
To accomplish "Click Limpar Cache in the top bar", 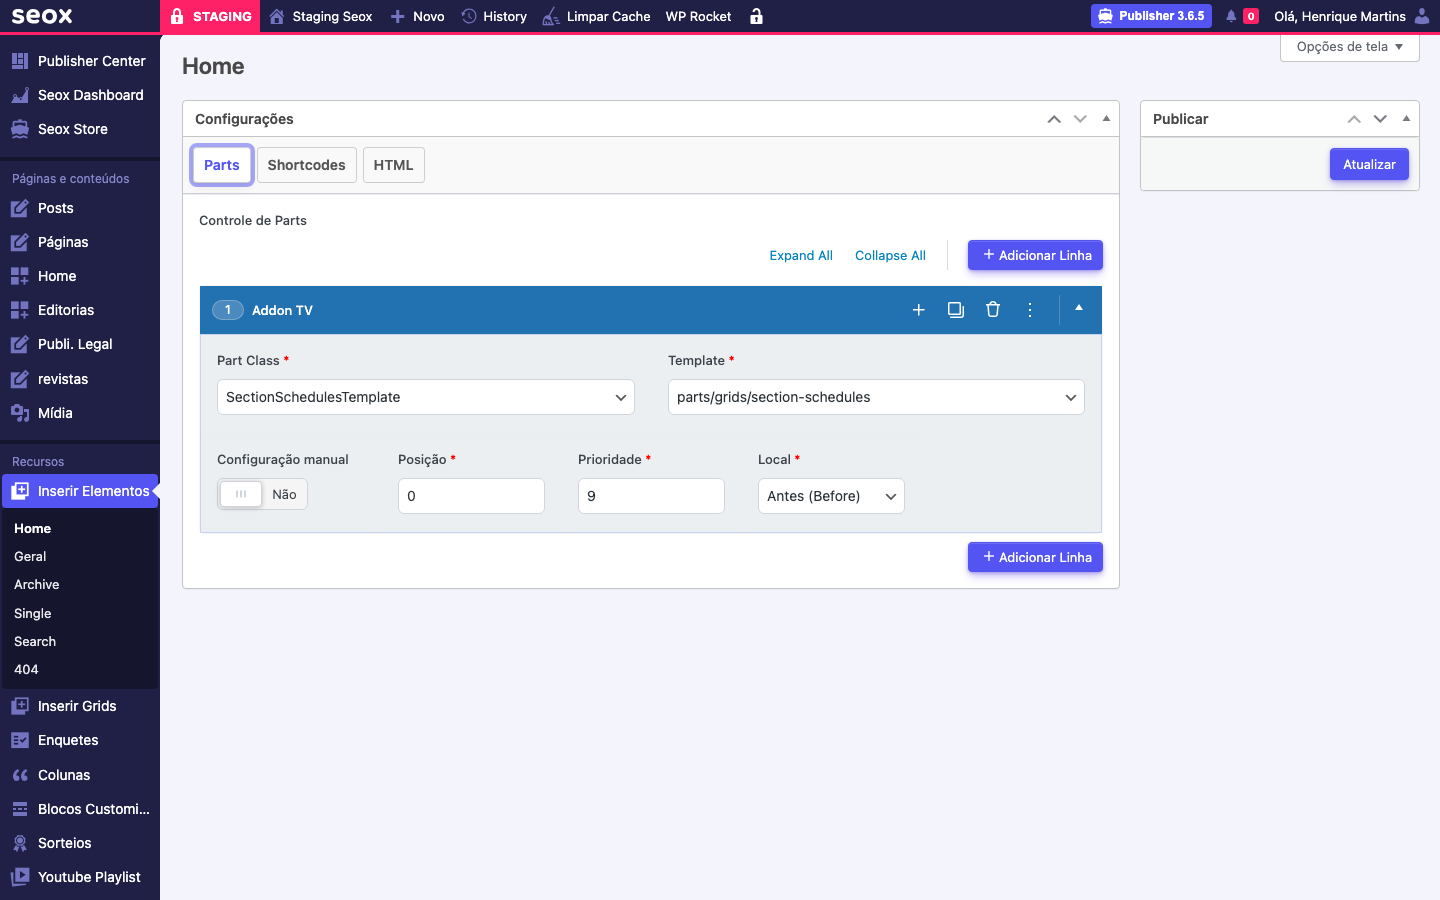I will click(x=596, y=16).
